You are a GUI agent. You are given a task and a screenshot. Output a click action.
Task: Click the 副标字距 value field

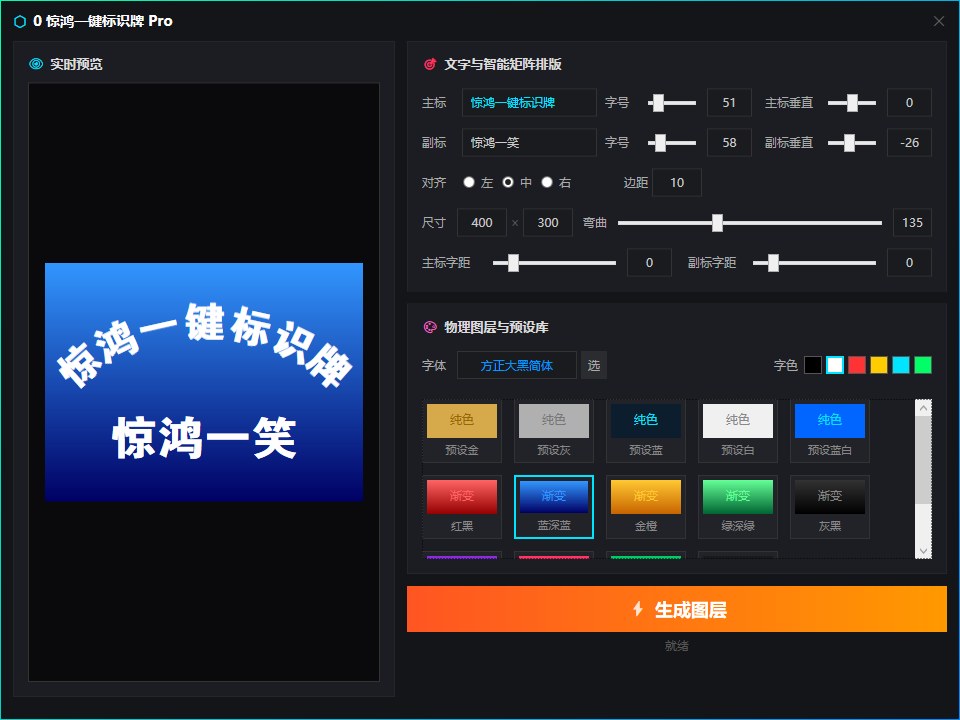909,262
